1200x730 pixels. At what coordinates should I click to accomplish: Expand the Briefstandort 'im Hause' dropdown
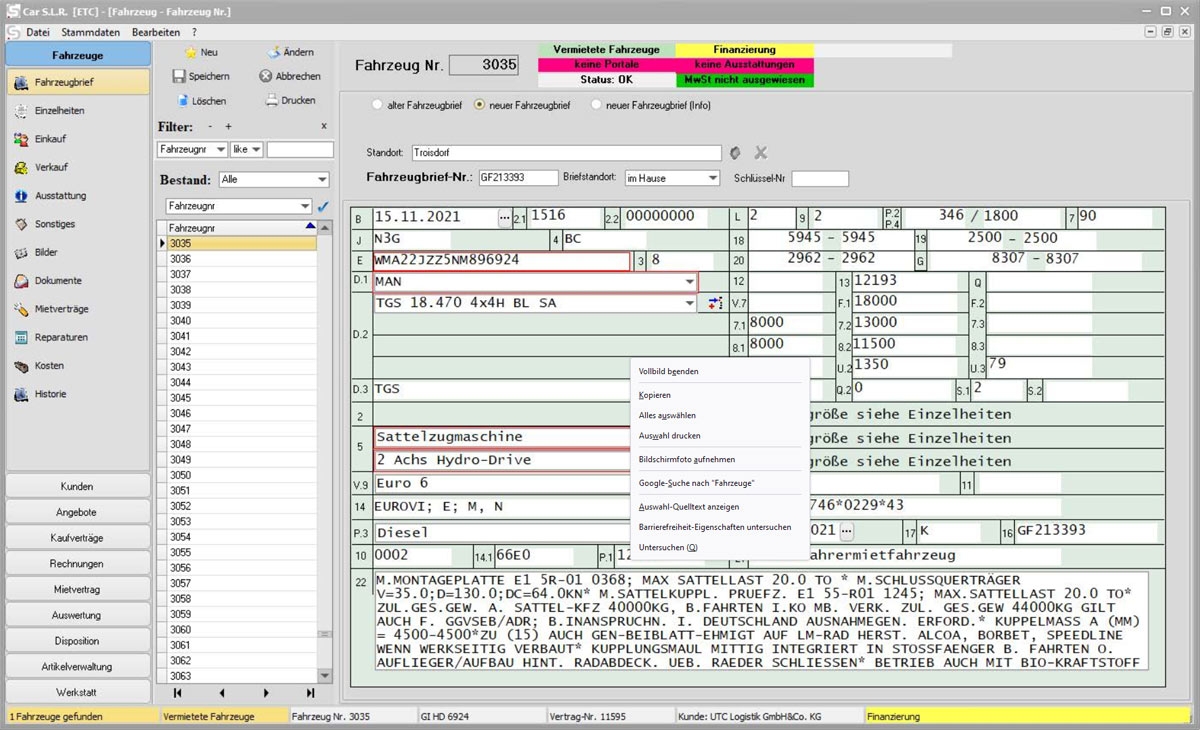coord(711,179)
